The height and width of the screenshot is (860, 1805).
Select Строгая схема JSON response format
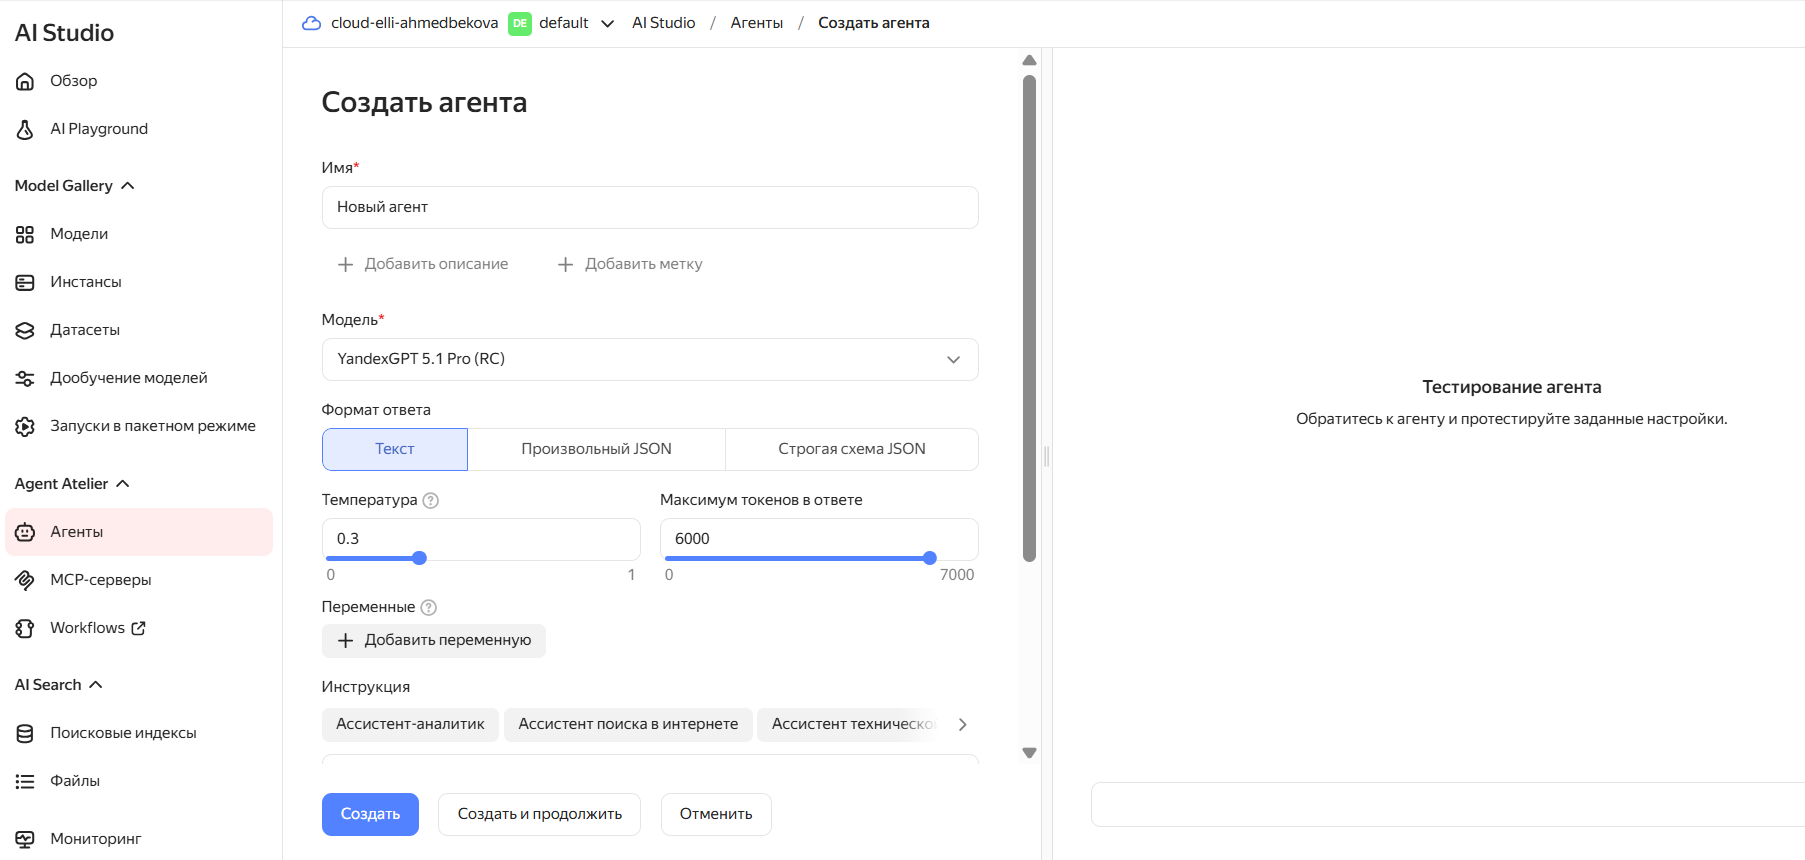pos(852,449)
